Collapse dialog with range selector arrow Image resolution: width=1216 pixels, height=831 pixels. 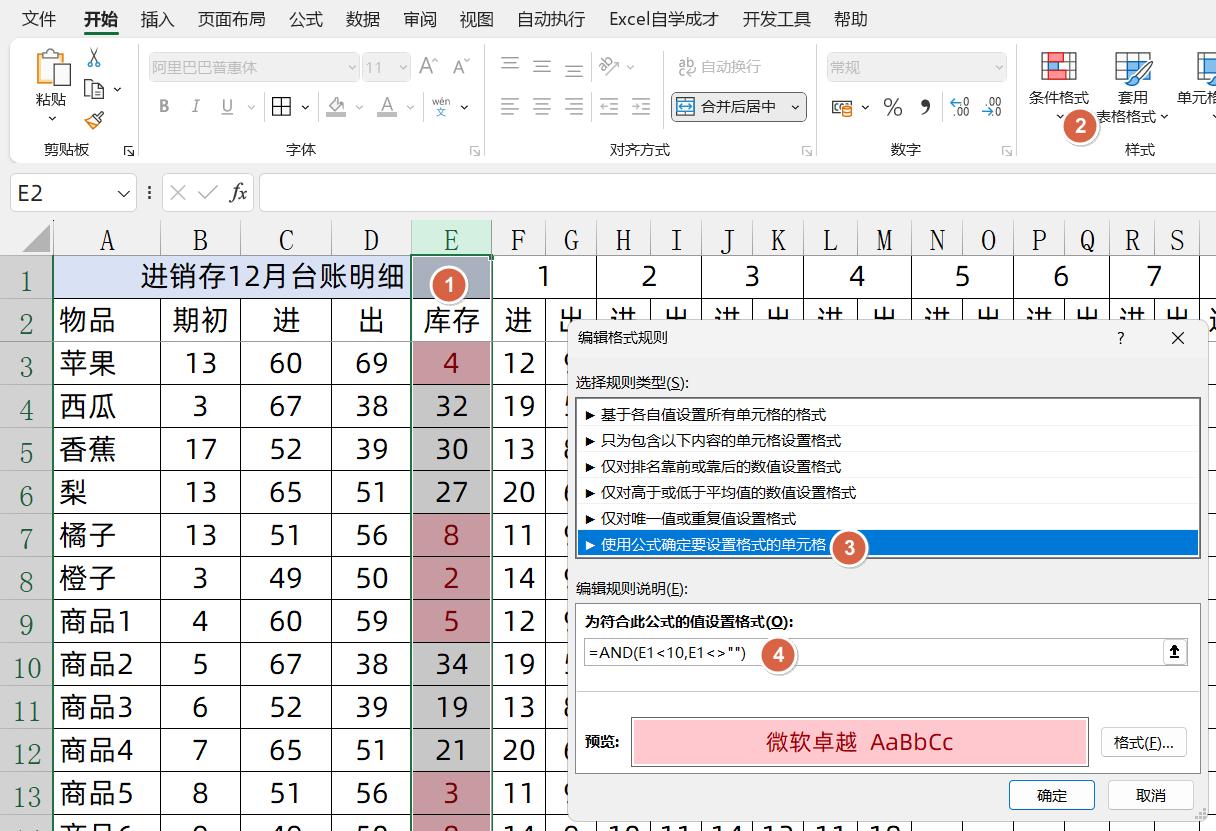pos(1174,652)
